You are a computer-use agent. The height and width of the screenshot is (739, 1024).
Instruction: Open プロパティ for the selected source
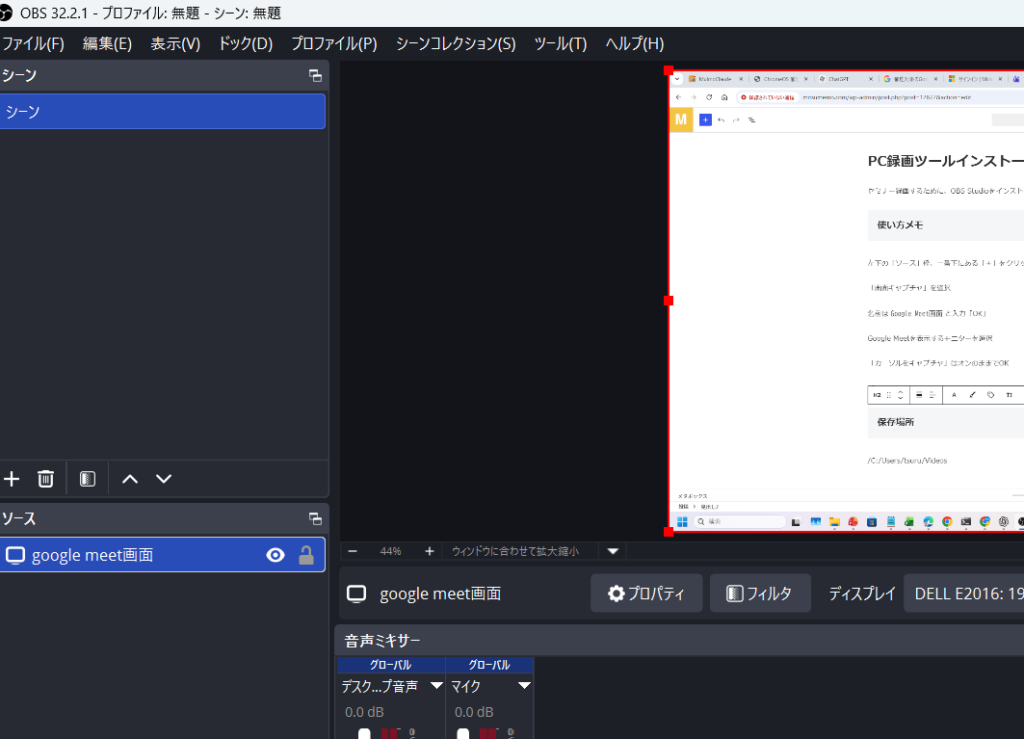point(647,593)
